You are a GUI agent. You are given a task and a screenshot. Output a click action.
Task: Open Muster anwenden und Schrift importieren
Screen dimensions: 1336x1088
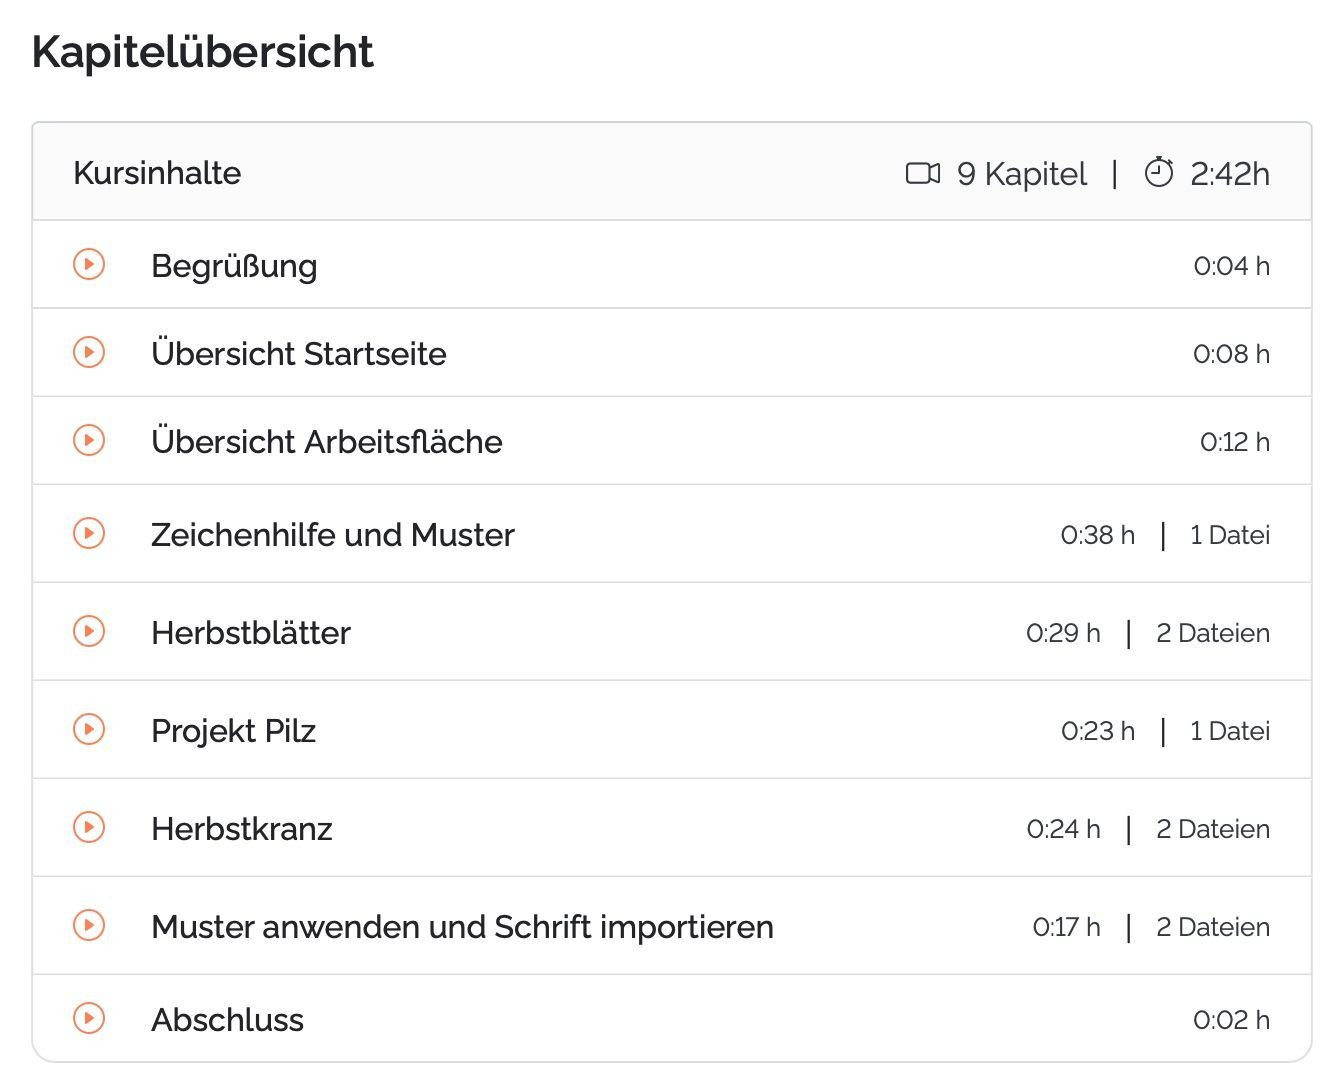click(x=462, y=927)
